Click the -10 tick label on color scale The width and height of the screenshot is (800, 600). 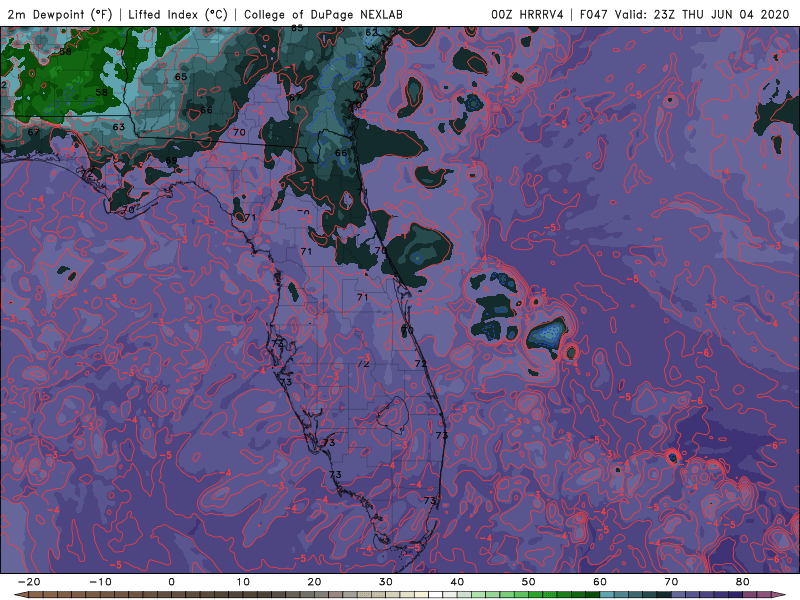click(x=99, y=582)
